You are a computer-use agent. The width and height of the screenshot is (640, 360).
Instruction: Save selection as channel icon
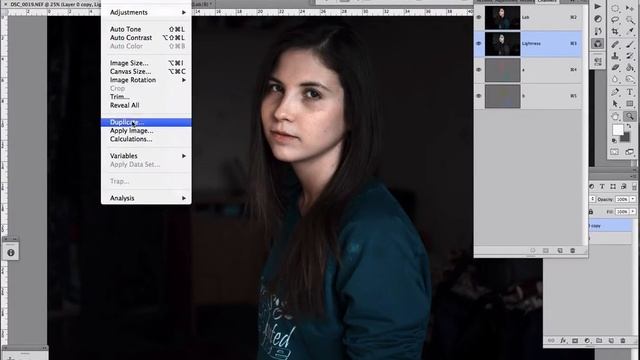[x=546, y=250]
